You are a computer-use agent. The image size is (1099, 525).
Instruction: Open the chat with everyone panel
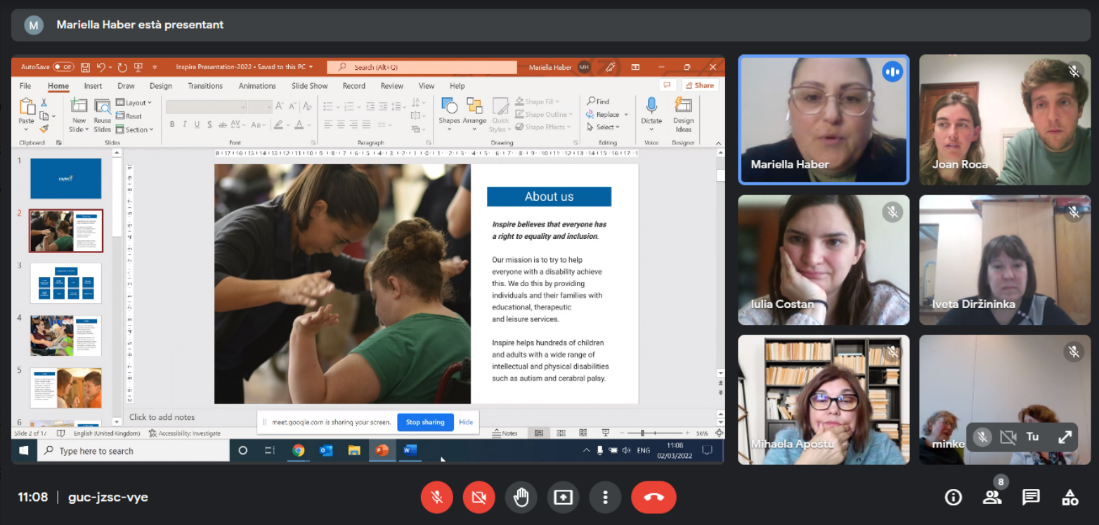tap(1031, 497)
